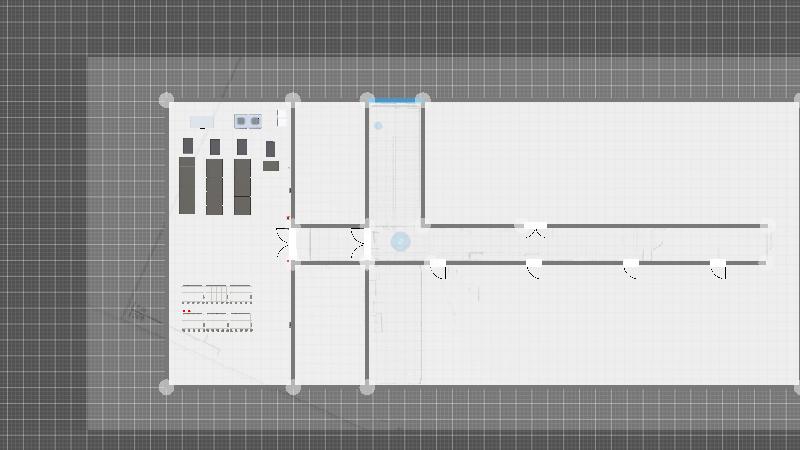
Task: Select the middle long dark table
Action: coord(214,186)
